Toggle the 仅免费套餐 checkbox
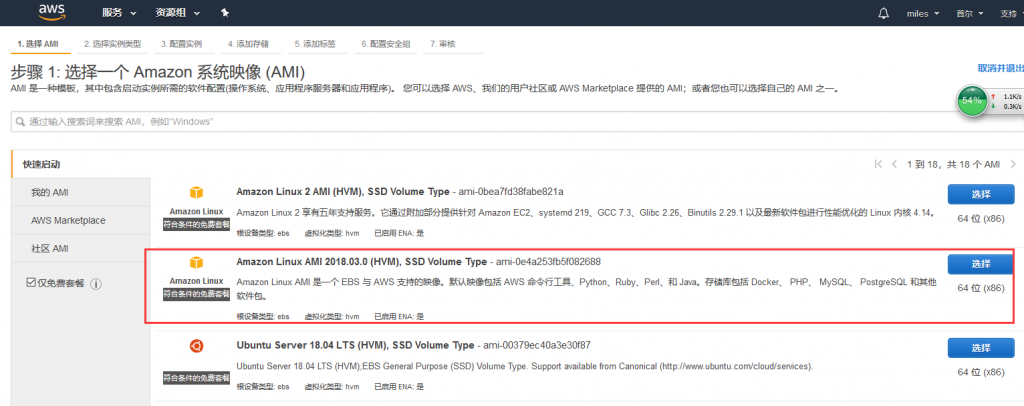 tap(31, 283)
